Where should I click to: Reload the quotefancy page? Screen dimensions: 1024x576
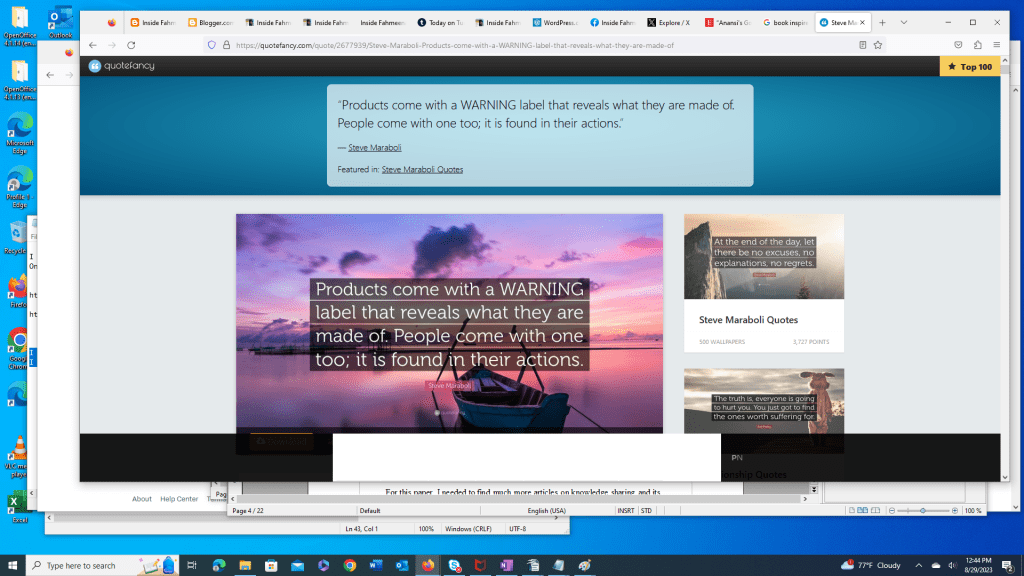[x=131, y=45]
